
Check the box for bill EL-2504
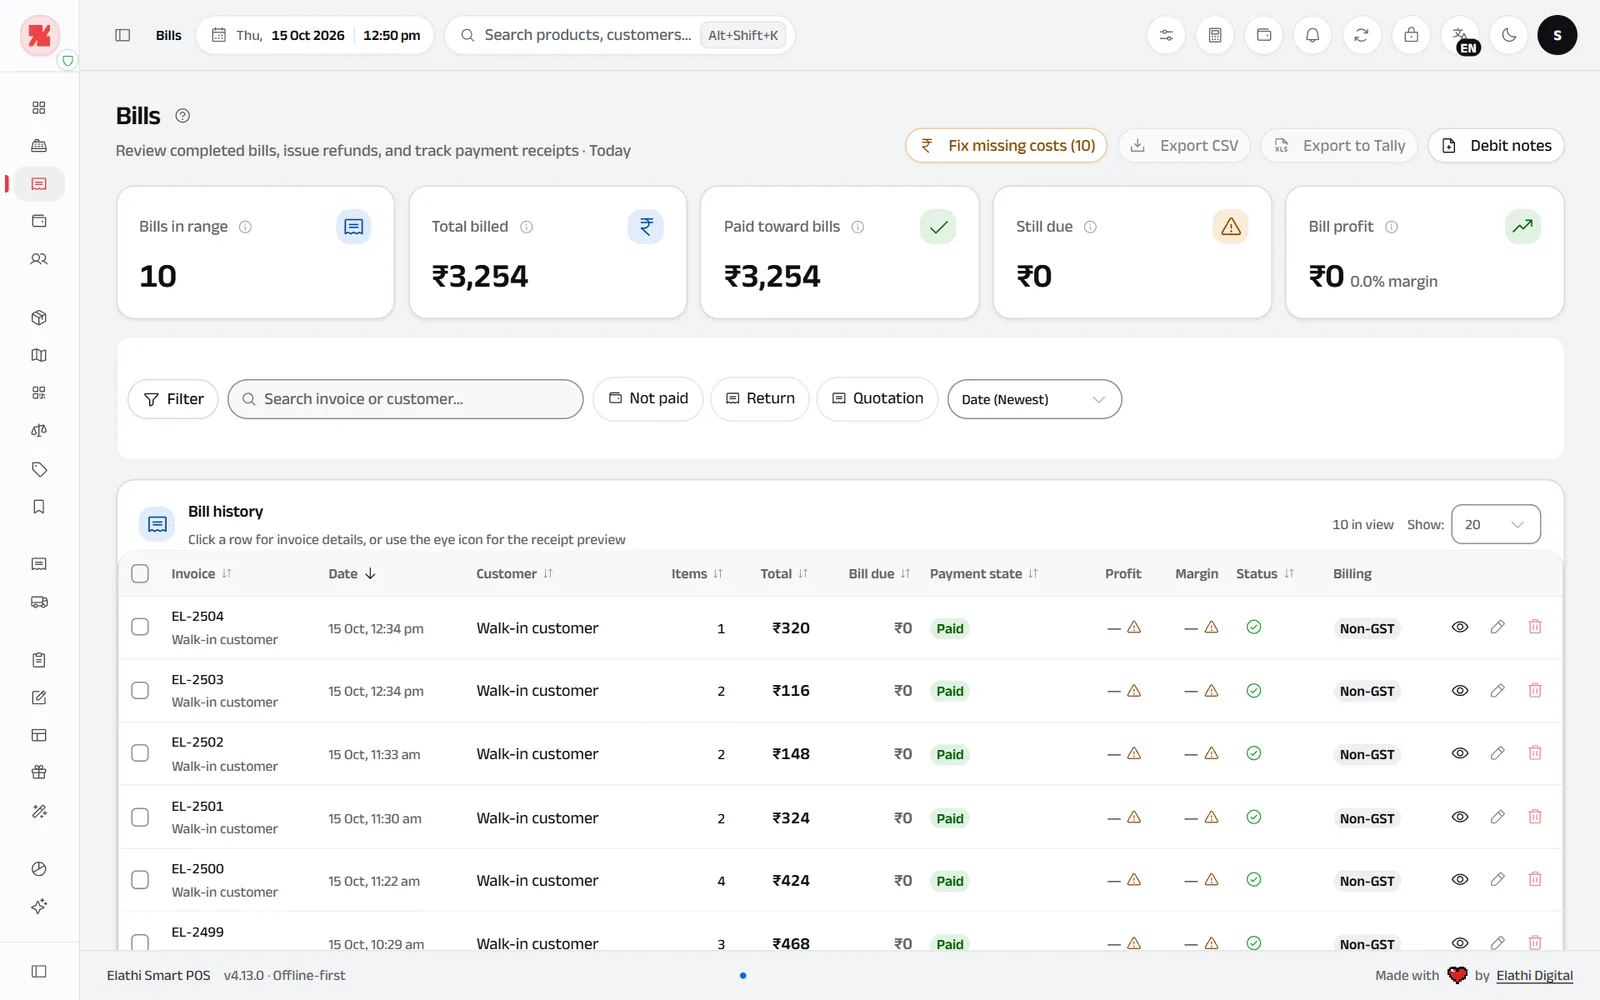point(140,627)
